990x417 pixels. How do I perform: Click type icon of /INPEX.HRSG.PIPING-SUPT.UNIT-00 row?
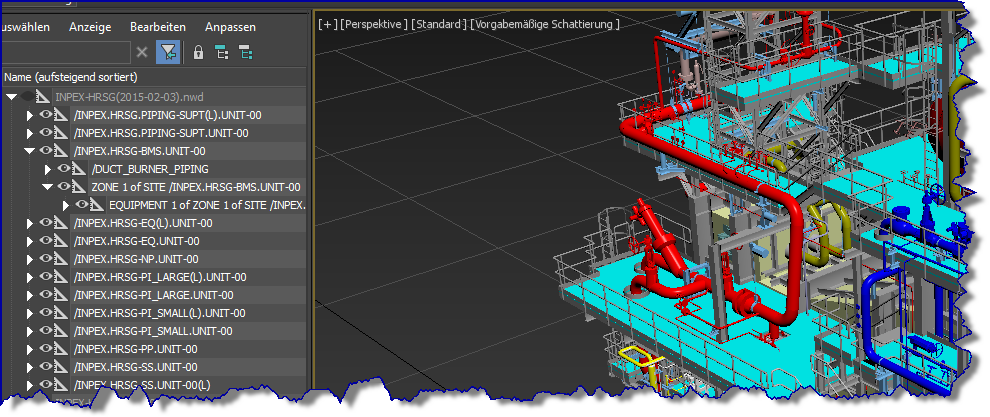pos(60,133)
